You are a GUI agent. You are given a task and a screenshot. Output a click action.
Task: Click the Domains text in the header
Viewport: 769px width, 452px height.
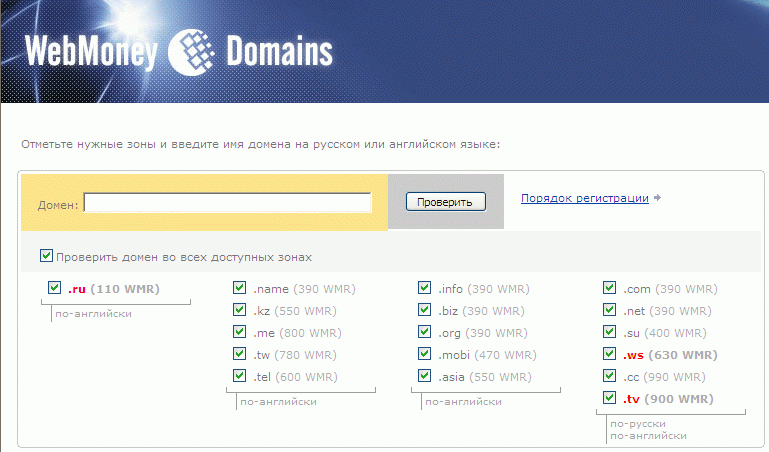280,51
